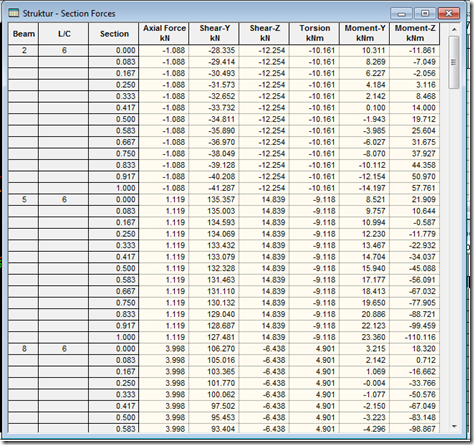Click L/C cell 6 in Beam 5 row
The height and width of the screenshot is (445, 474).
64,200
